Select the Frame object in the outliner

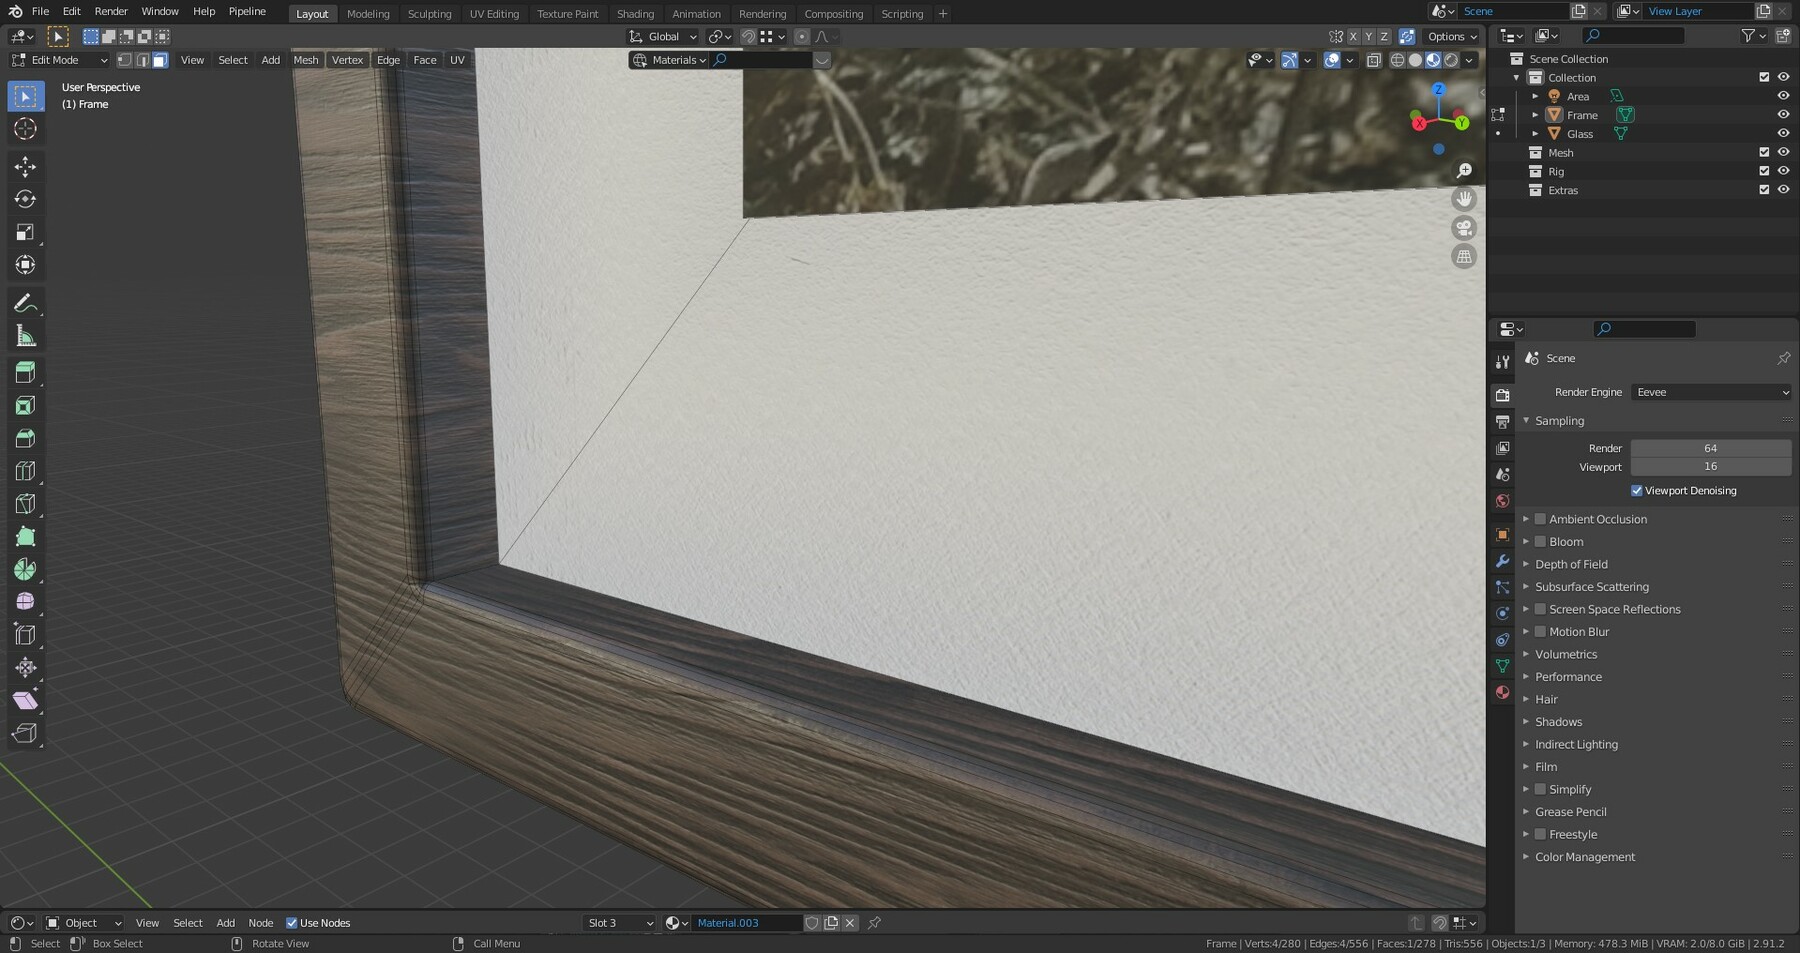[x=1582, y=115]
